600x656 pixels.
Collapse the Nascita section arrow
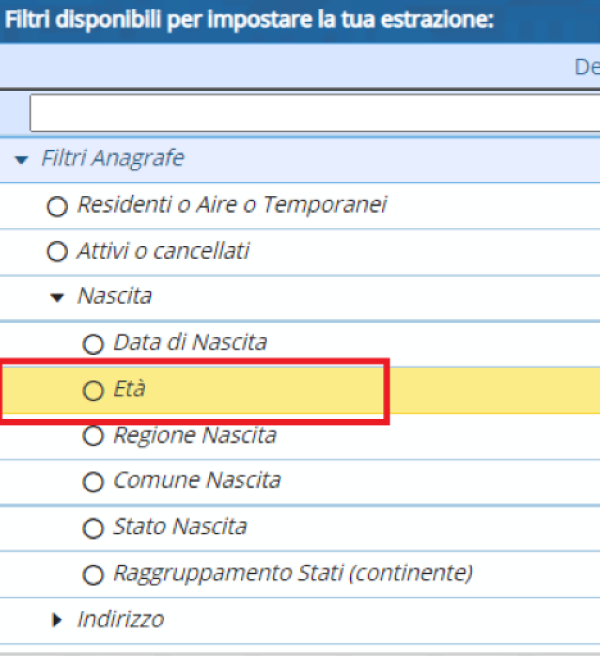tap(57, 297)
